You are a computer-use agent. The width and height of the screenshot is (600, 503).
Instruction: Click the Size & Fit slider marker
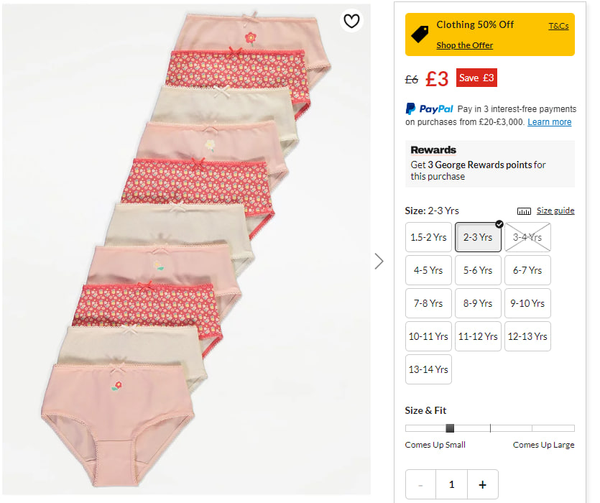pyautogui.click(x=450, y=428)
